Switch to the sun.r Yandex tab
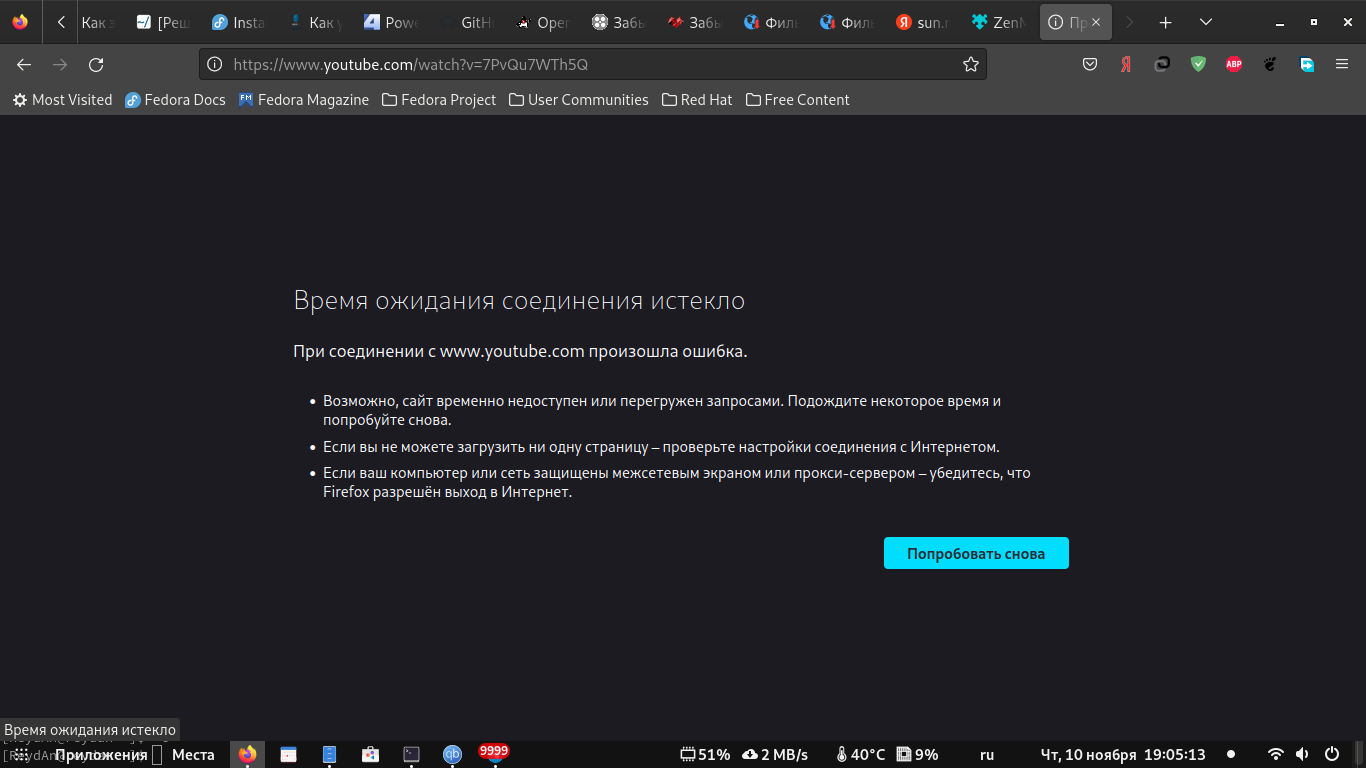 tap(924, 22)
